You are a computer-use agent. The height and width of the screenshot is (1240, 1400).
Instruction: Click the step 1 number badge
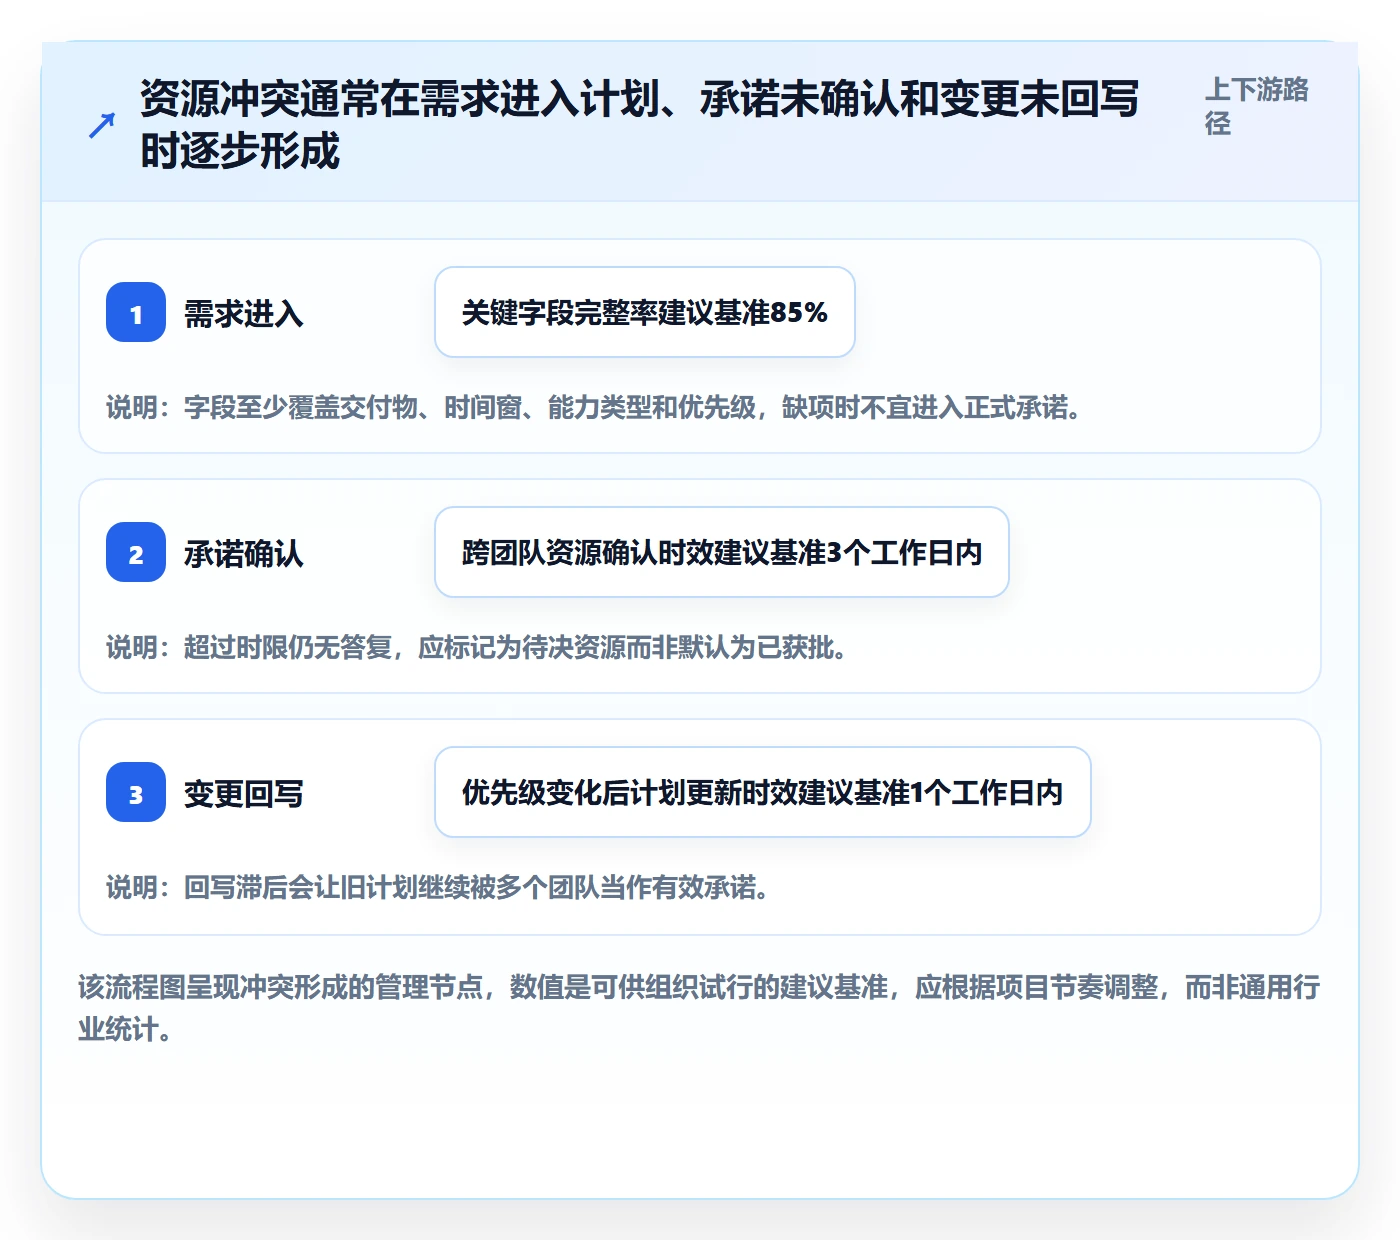pyautogui.click(x=136, y=312)
